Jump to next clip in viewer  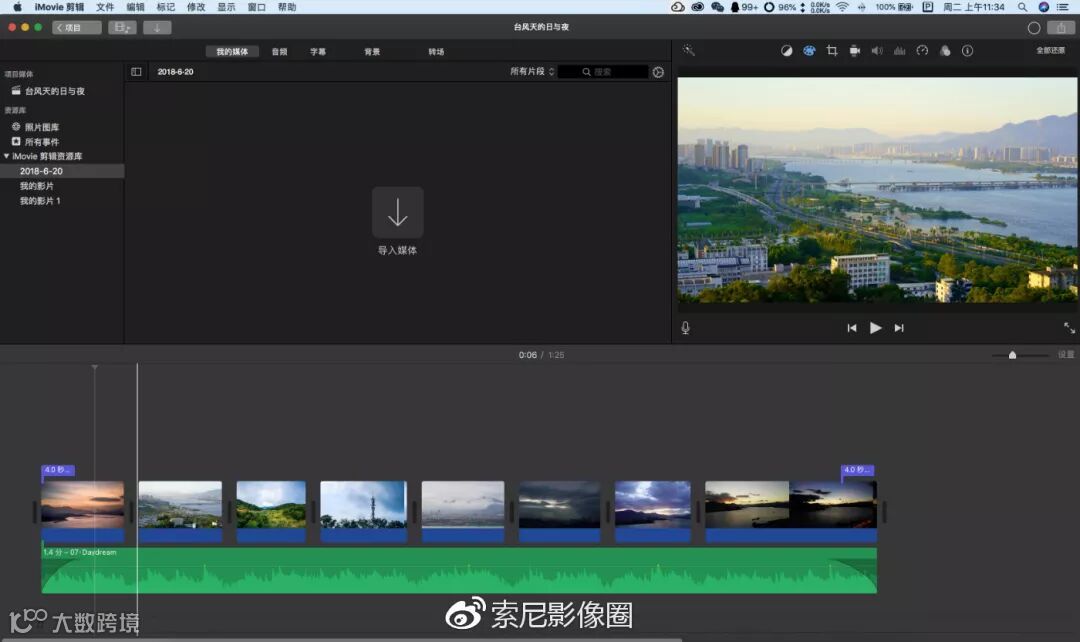[x=899, y=328]
